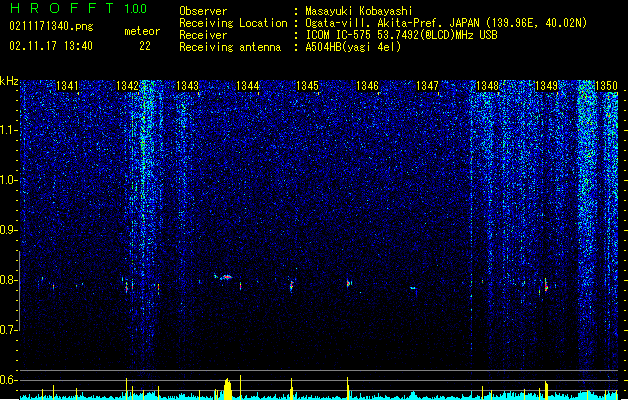Click the 1341 time marker
This screenshot has height=400, width=629.
click(x=67, y=86)
